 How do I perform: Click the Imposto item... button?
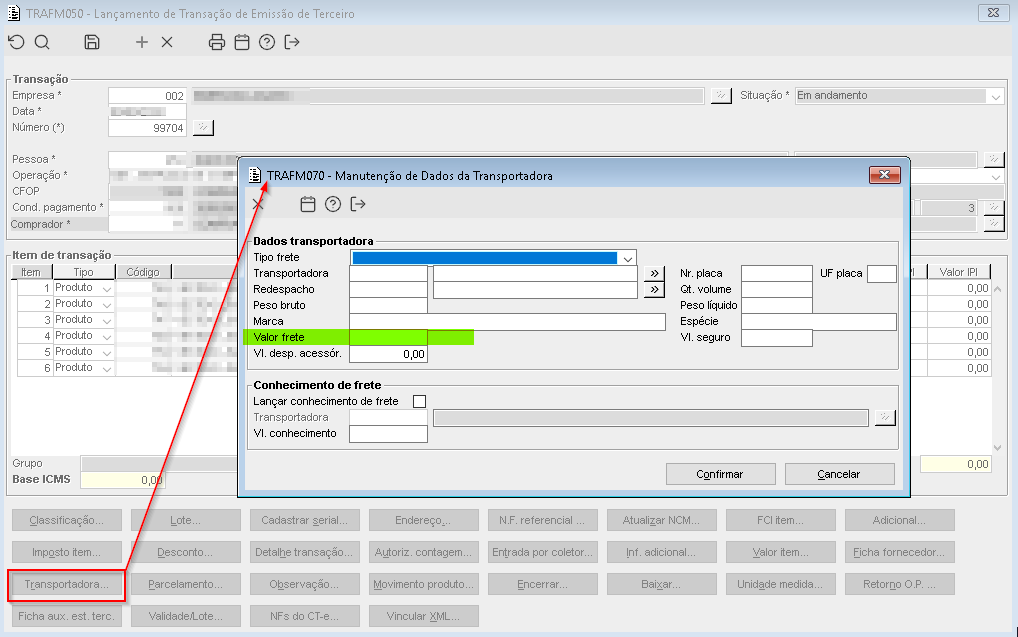tap(67, 552)
